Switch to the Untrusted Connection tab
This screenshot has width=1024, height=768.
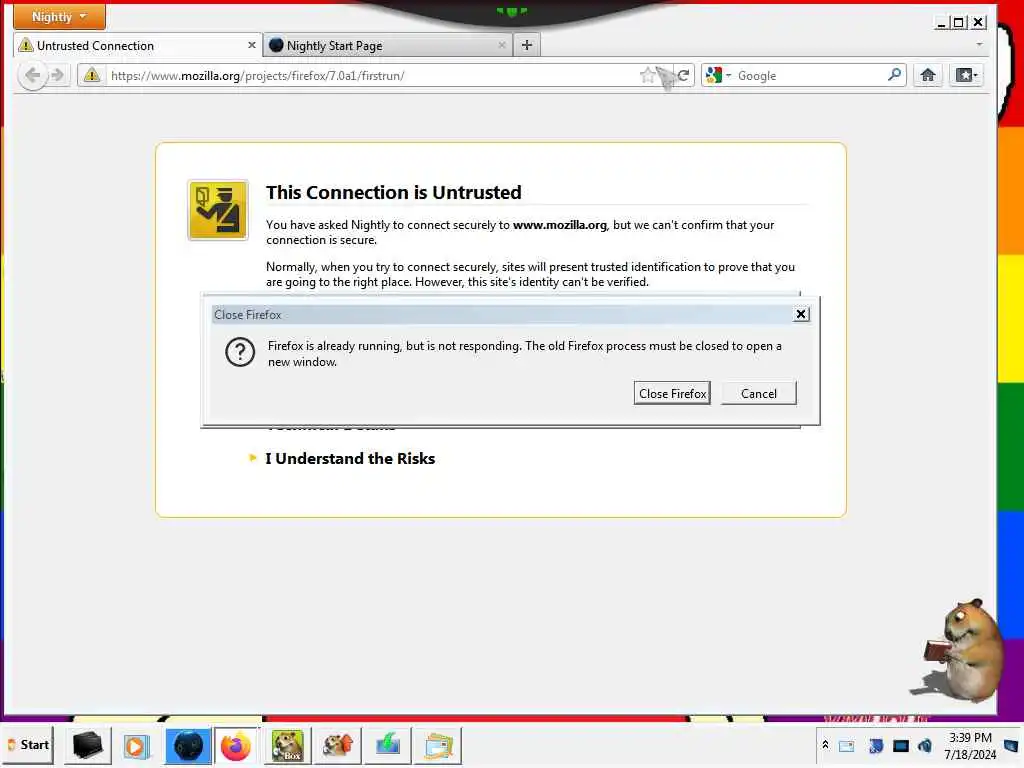click(137, 46)
